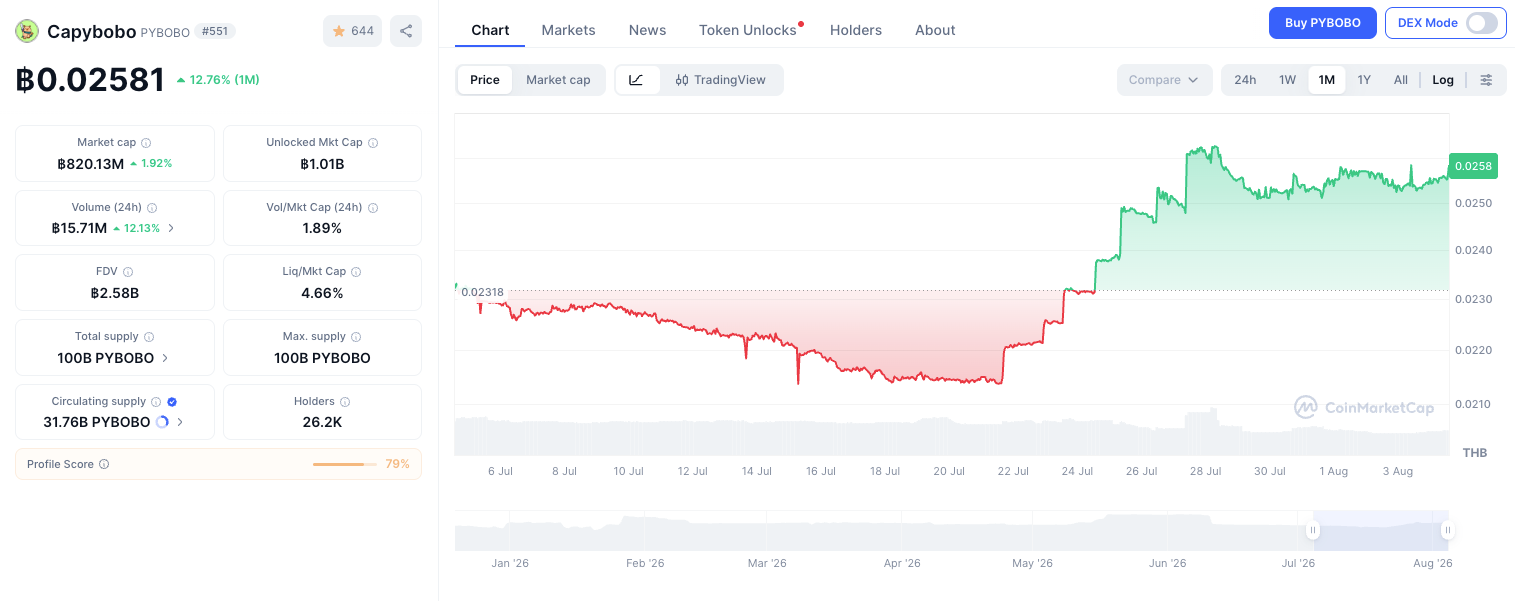Open Market cap info tooltip icon
The image size is (1515, 601).
pyautogui.click(x=146, y=143)
